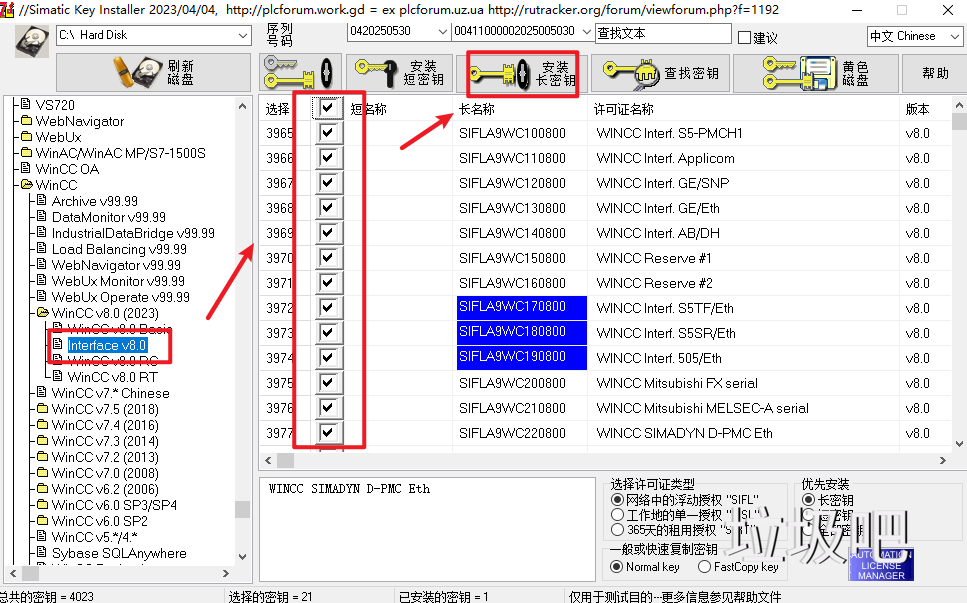Select the FastCopy key radio option
Screen dimensions: 967x603
705,567
